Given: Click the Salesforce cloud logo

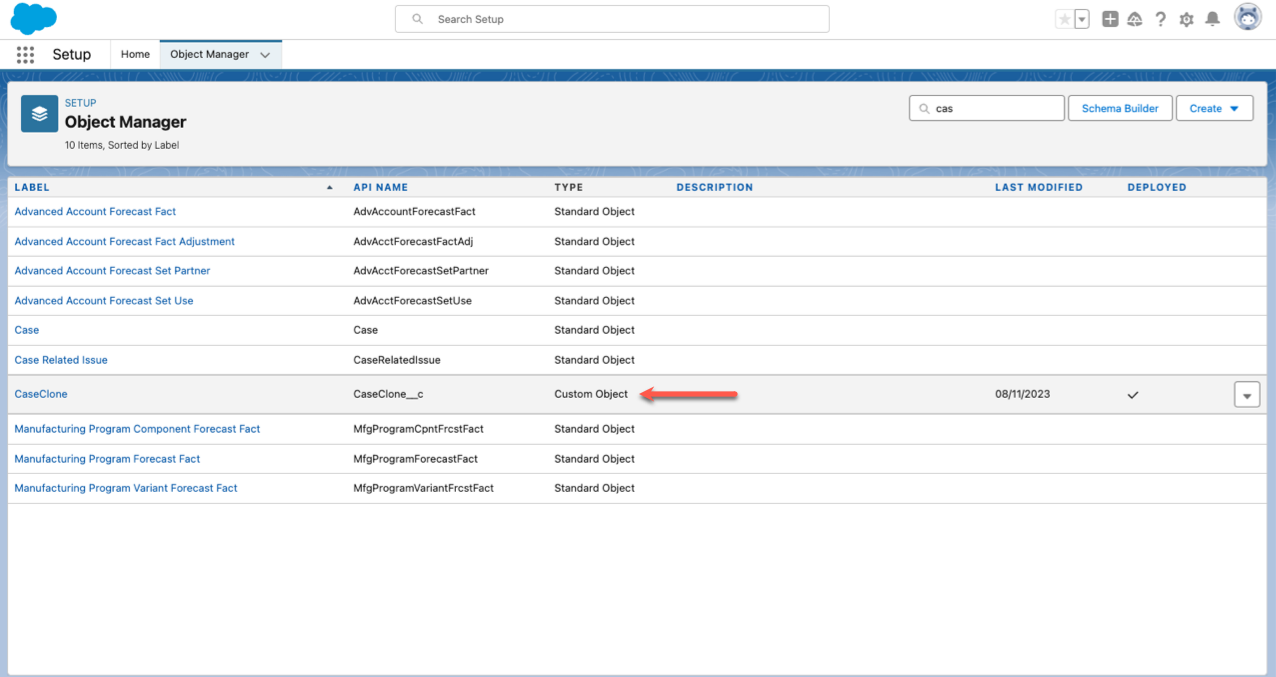Looking at the screenshot, I should coord(33,19).
